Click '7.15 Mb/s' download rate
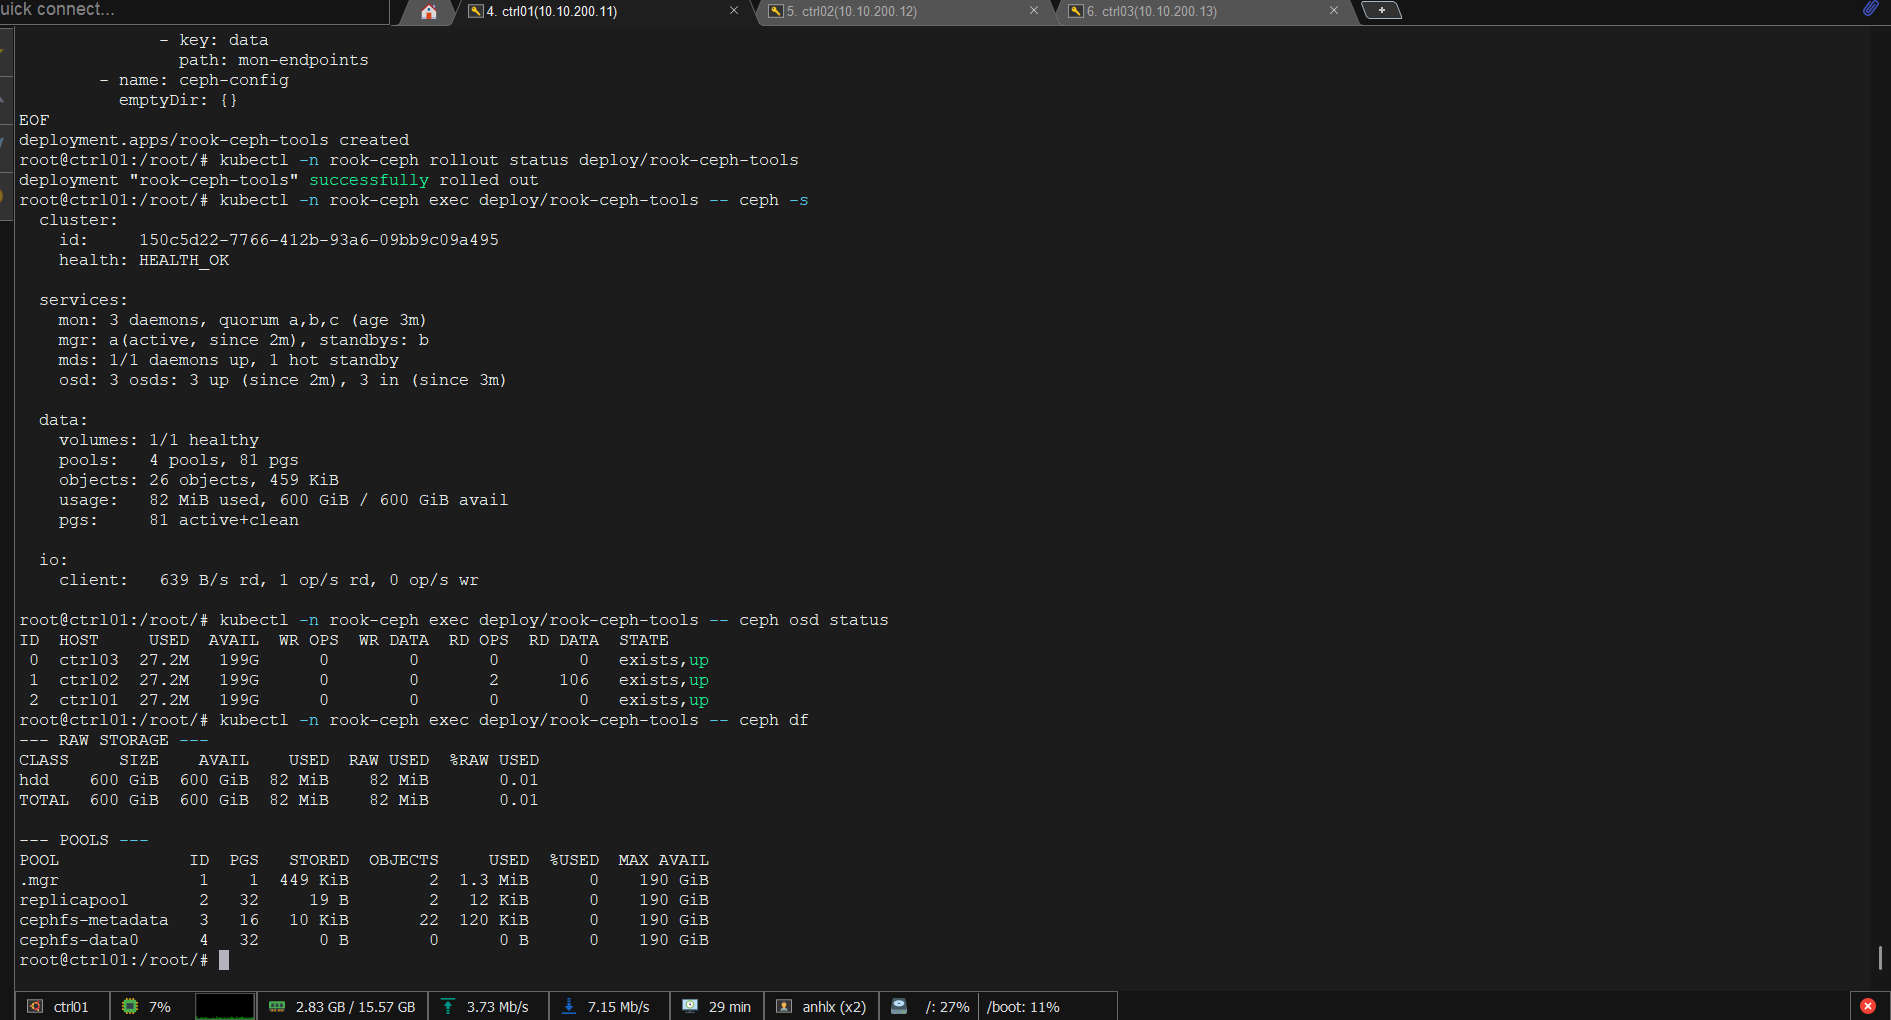This screenshot has height=1020, width=1891. point(618,1007)
